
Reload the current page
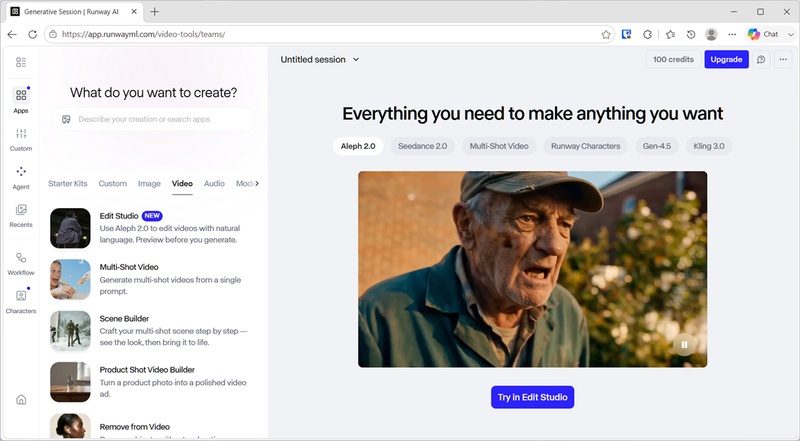pos(33,34)
